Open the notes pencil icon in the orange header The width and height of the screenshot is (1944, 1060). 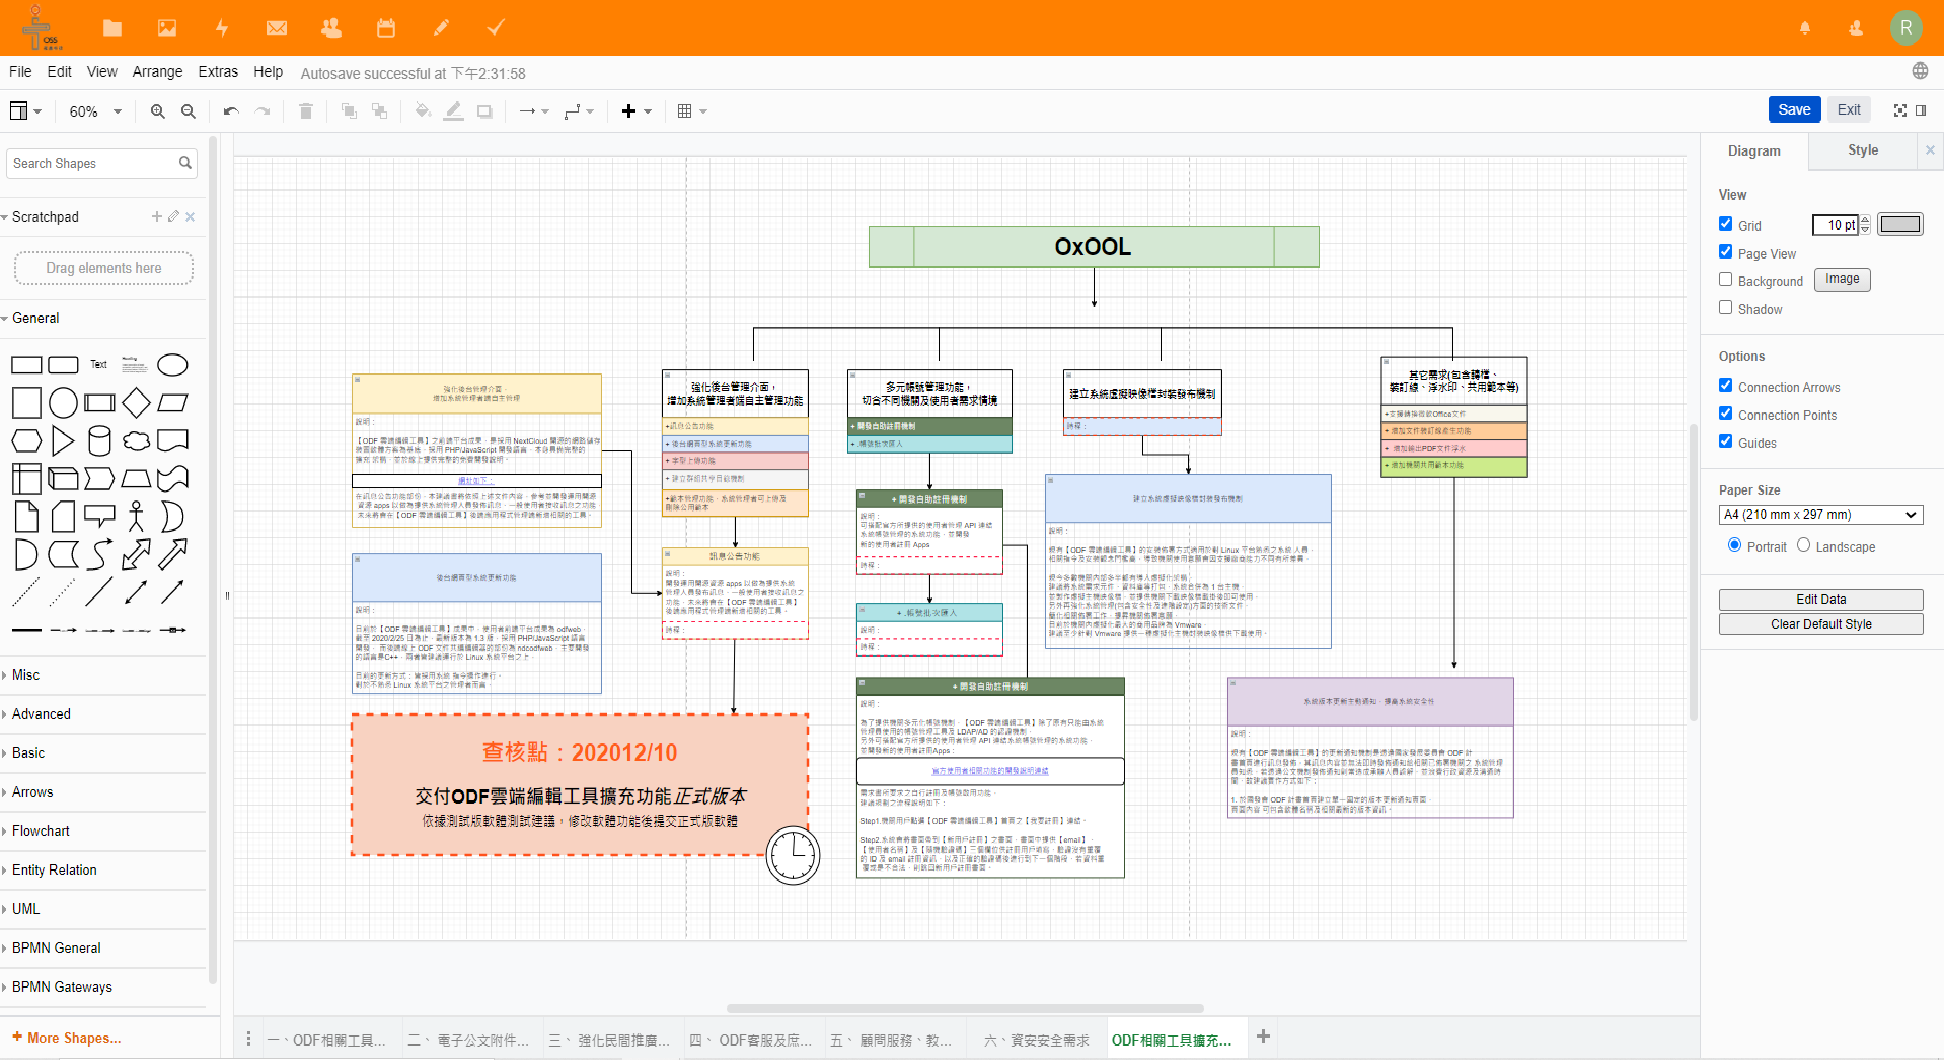441,28
